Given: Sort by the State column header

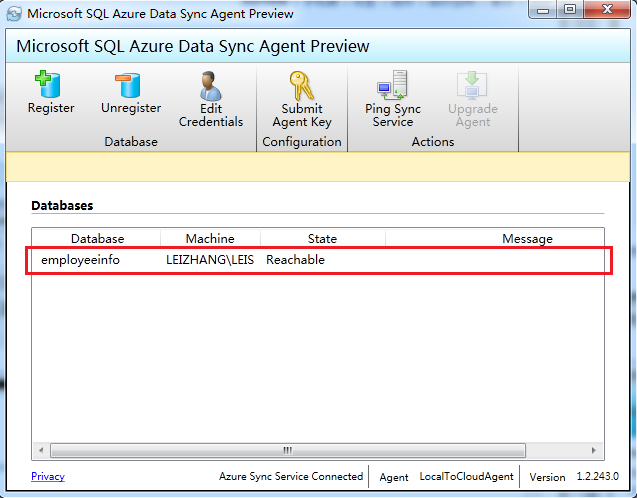Looking at the screenshot, I should (x=322, y=238).
